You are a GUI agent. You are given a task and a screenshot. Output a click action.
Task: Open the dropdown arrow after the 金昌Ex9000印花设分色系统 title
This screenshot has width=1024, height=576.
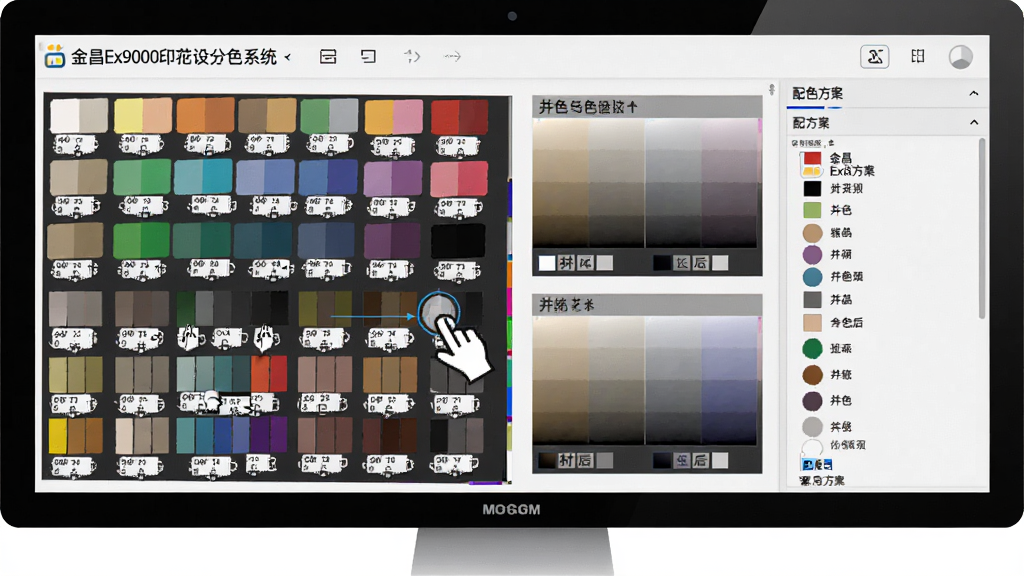tap(287, 57)
